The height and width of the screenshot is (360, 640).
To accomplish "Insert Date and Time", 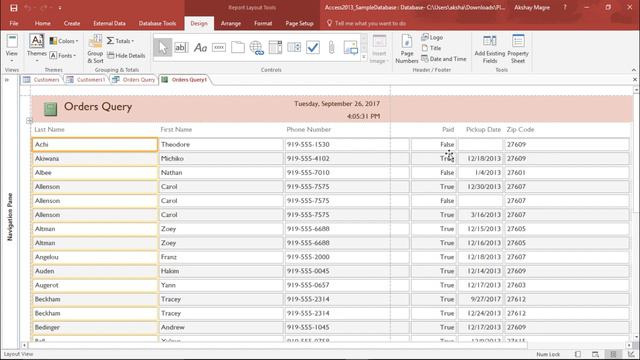I will point(444,59).
